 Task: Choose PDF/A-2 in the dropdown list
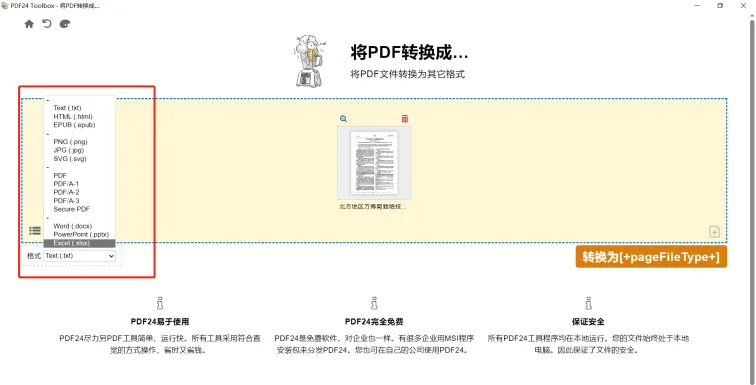pyautogui.click(x=67, y=192)
